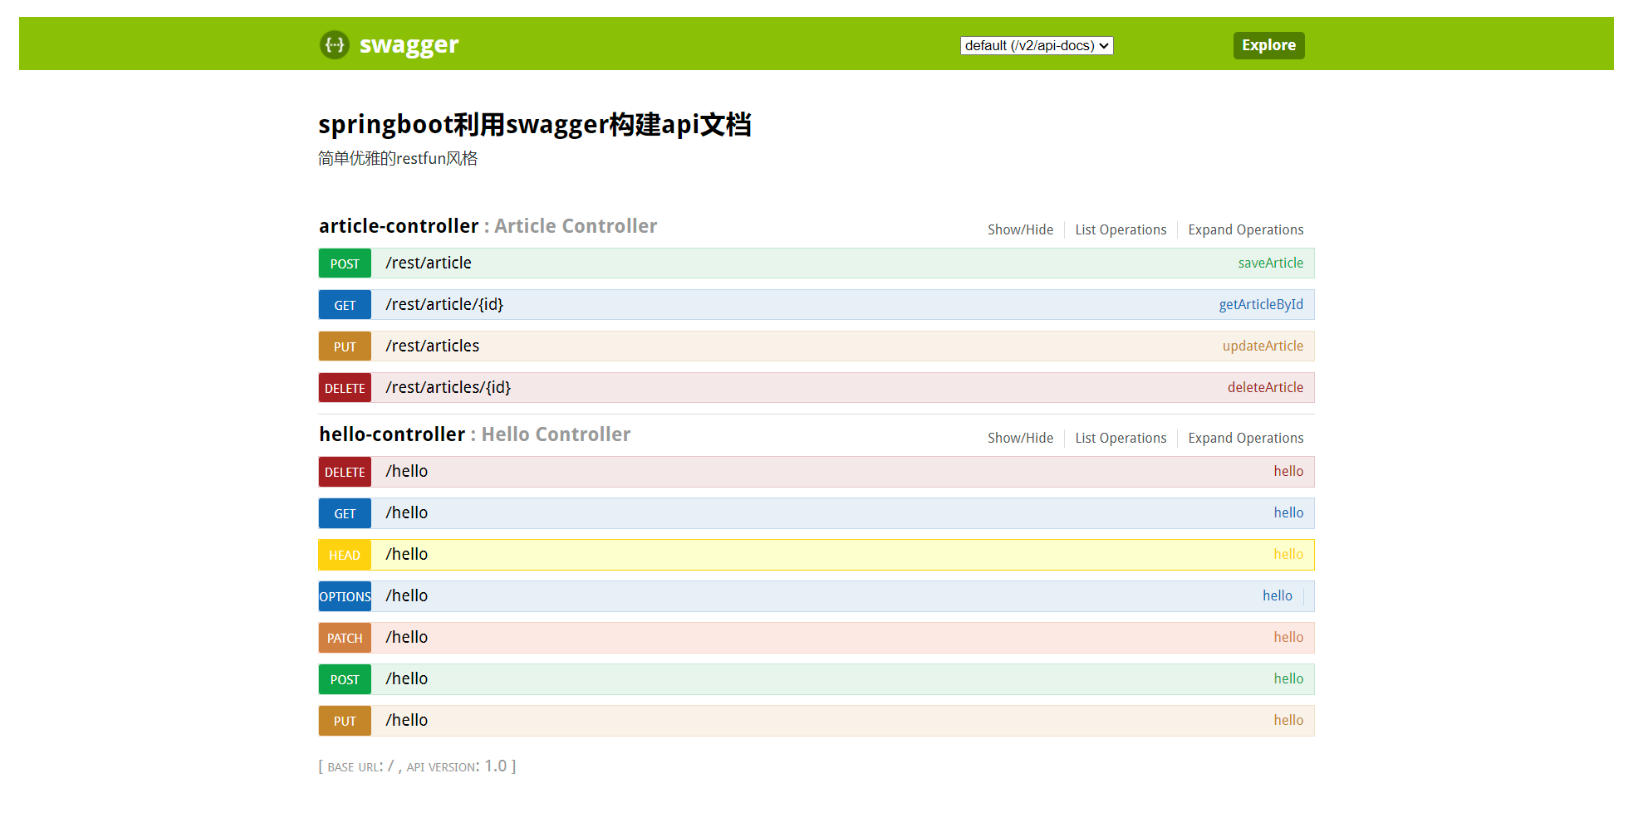
Task: Expand Operations for hello-controller
Action: 1245,438
